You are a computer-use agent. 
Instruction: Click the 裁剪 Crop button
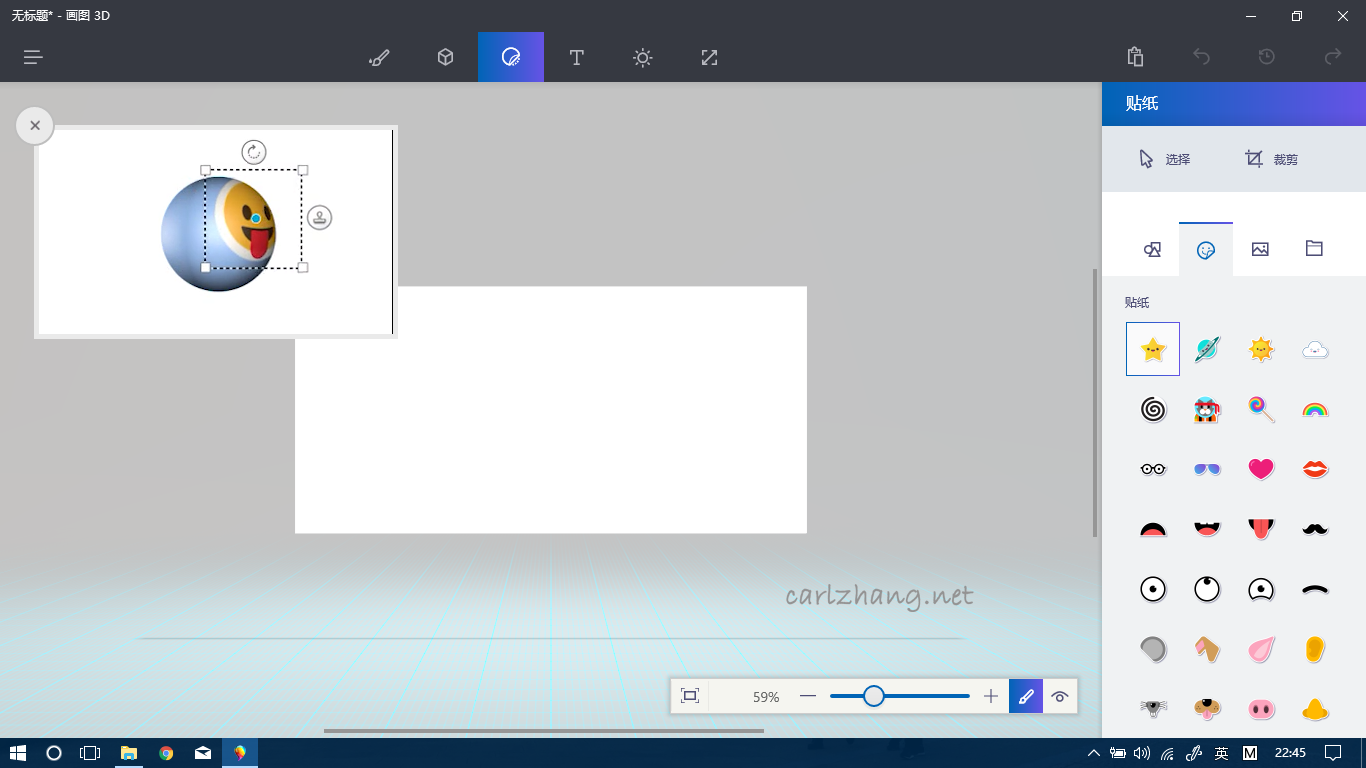[x=1270, y=158]
